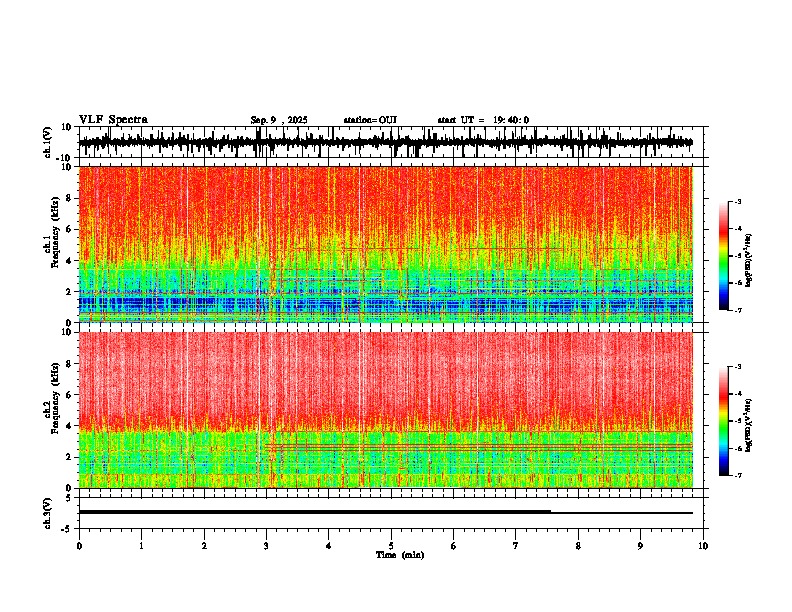Click the ch.1 voltage waveform trace
792x612 pixels.
(385, 142)
